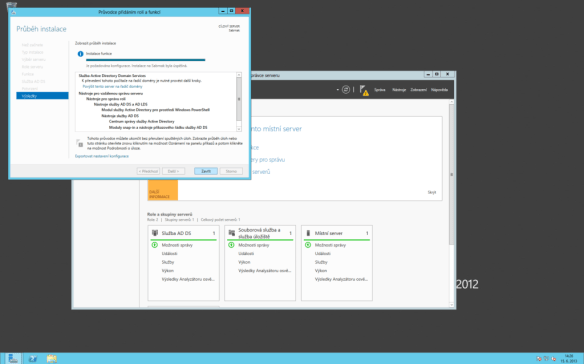
Task: Open Události in Služba AD DS tile
Action: click(x=169, y=254)
